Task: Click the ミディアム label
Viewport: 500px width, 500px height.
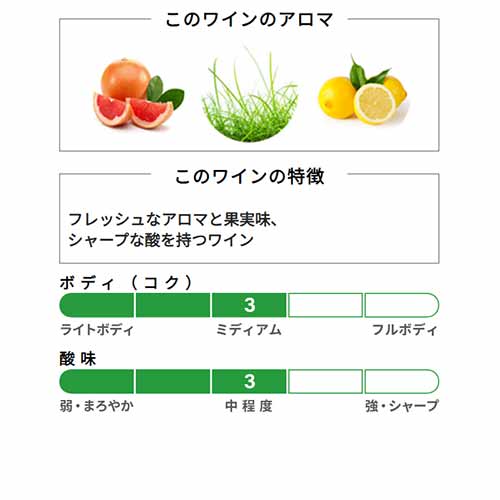Action: click(249, 330)
